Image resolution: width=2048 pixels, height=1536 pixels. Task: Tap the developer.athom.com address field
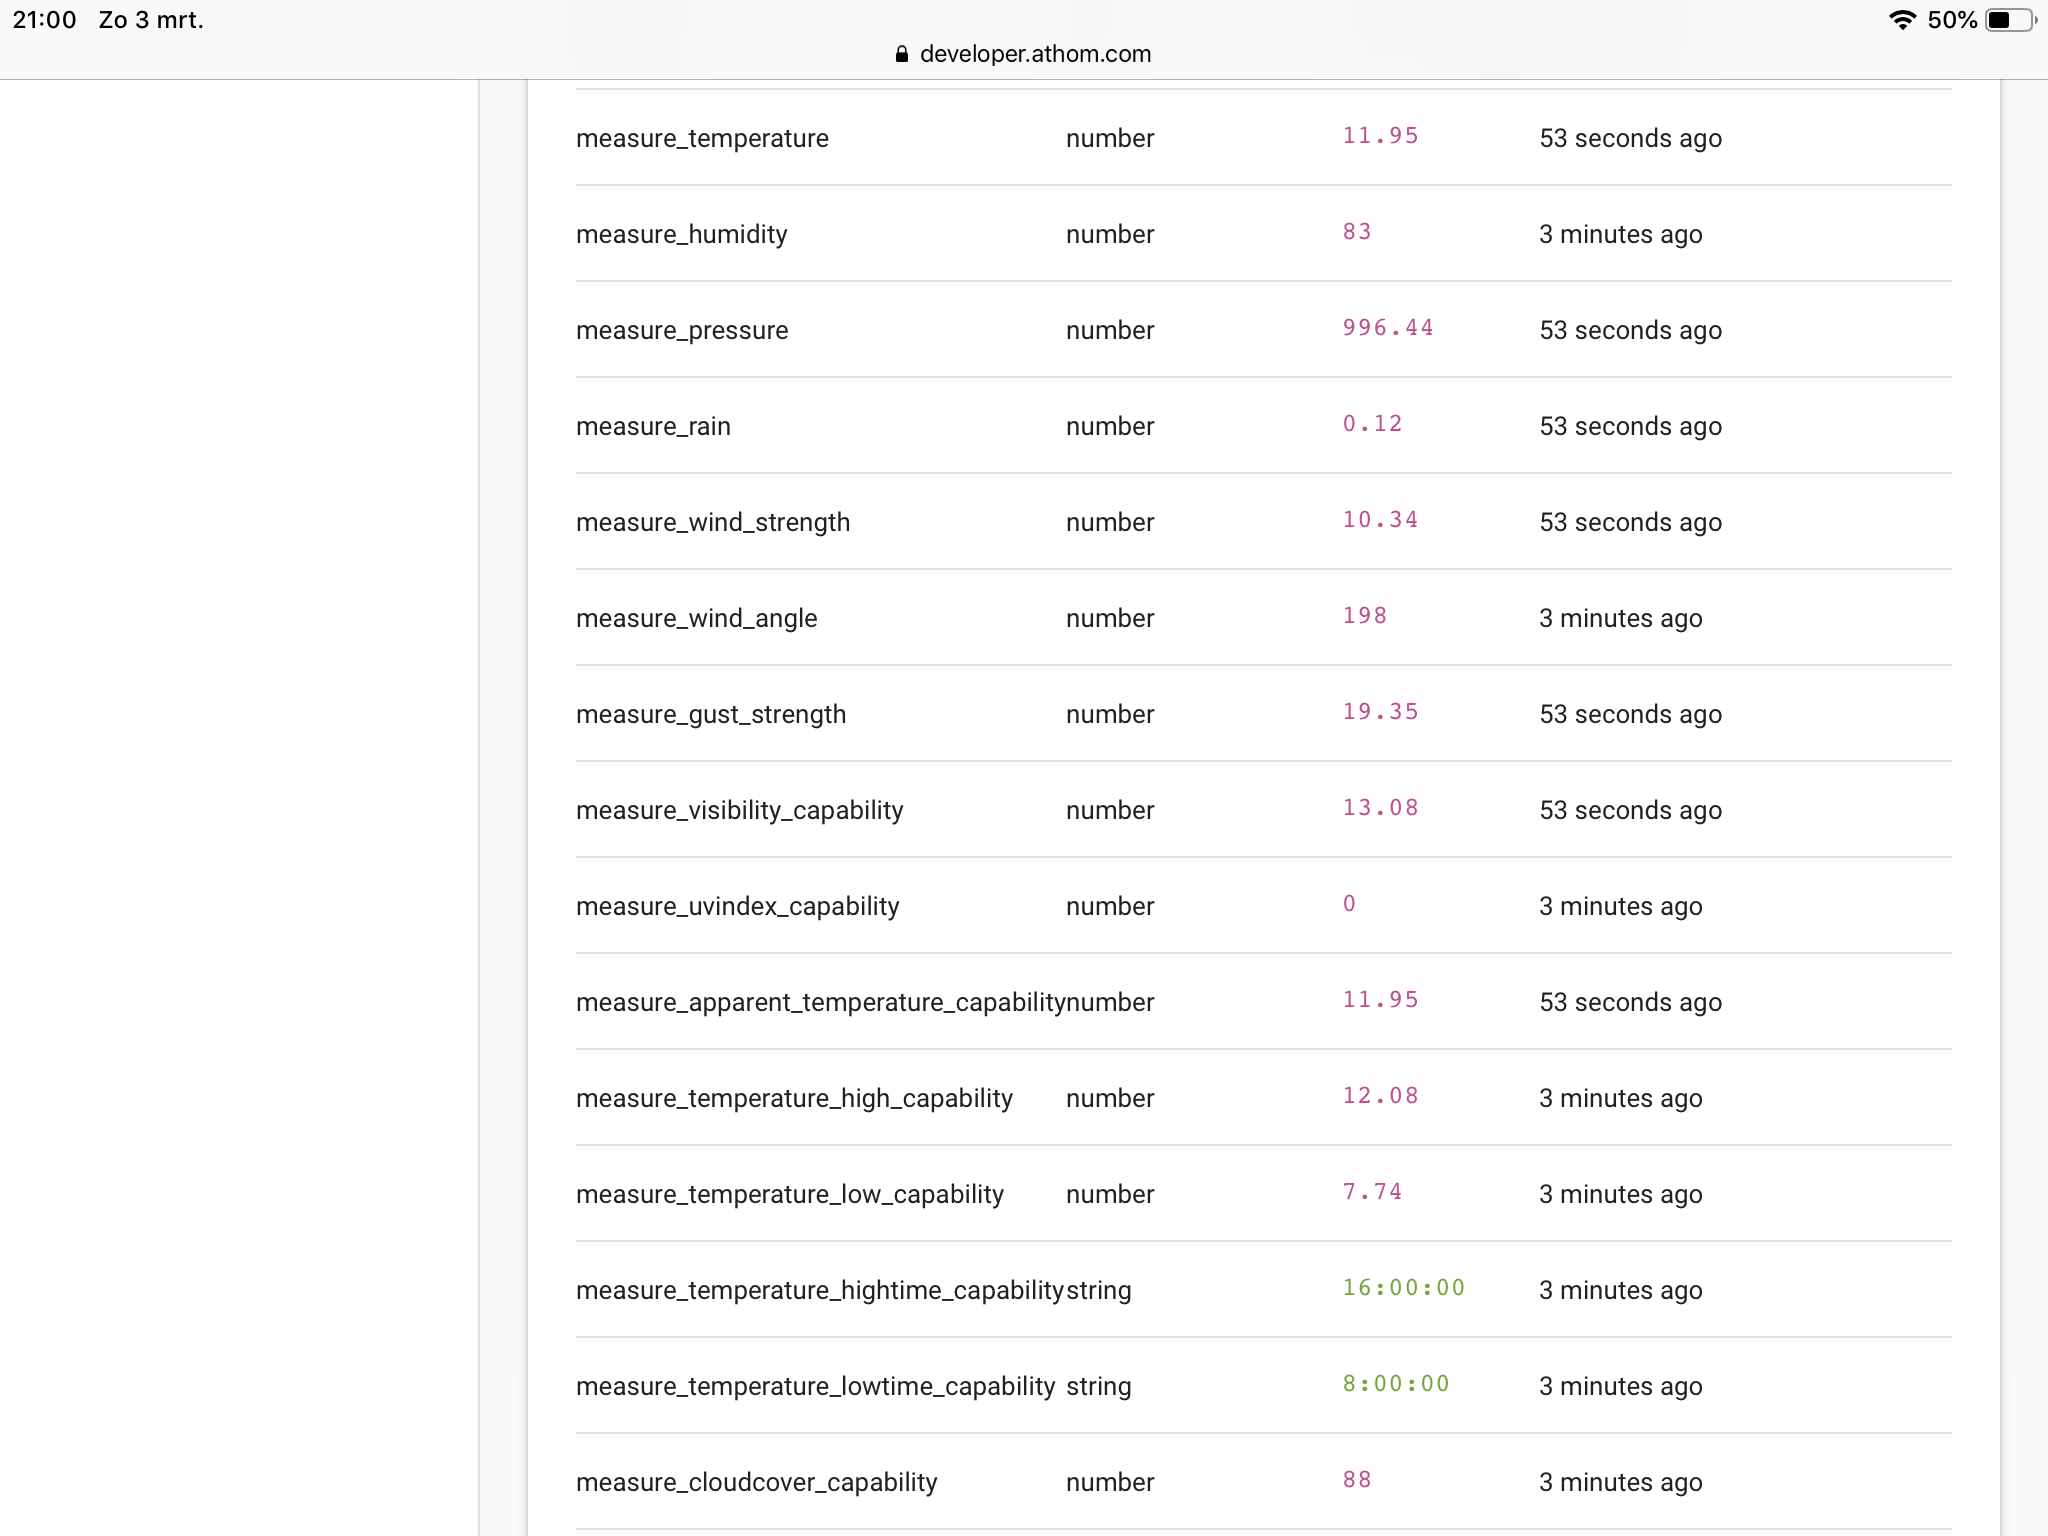pos(1034,54)
